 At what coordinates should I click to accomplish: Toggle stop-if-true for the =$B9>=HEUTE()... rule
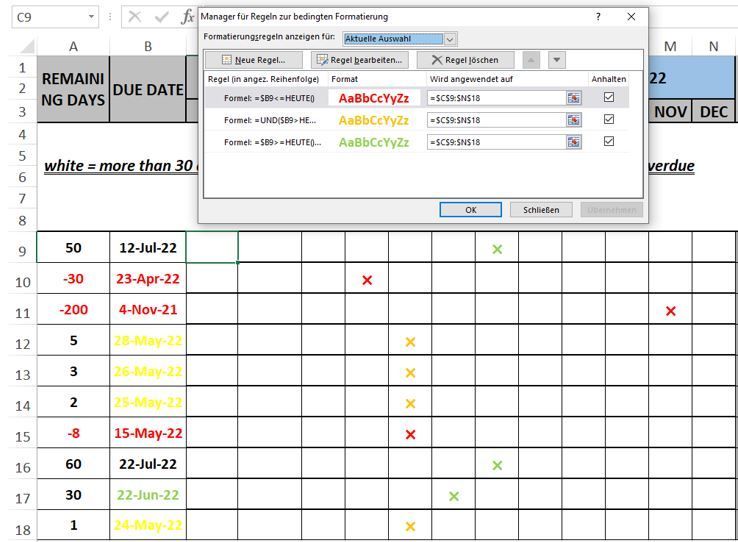point(609,141)
